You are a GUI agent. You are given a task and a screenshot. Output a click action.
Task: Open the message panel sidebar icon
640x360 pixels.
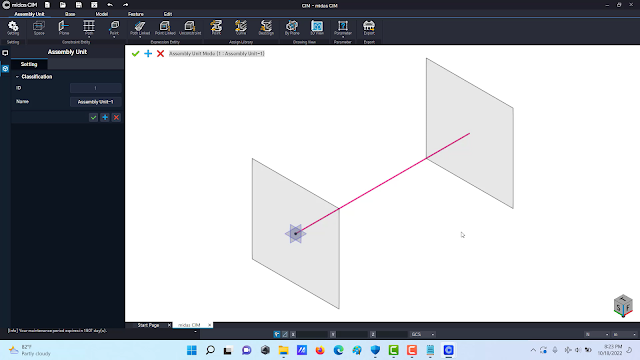click(5, 53)
